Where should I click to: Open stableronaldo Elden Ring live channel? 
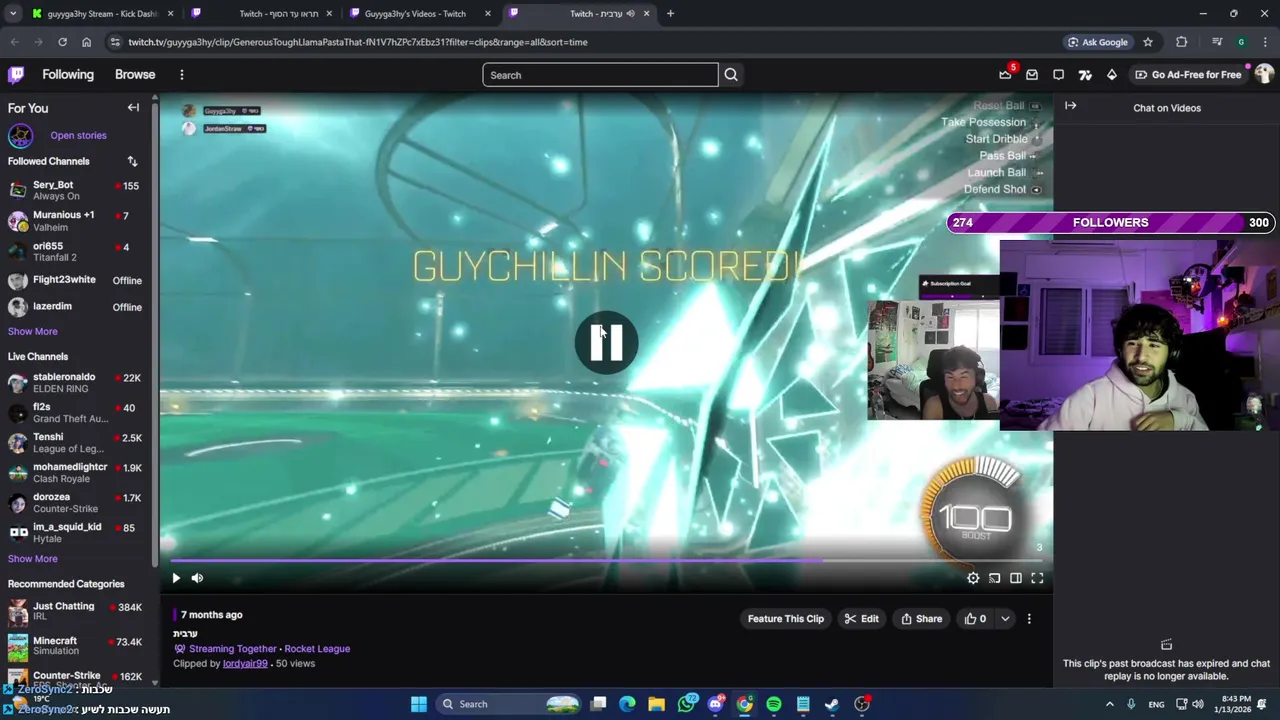[x=74, y=382]
